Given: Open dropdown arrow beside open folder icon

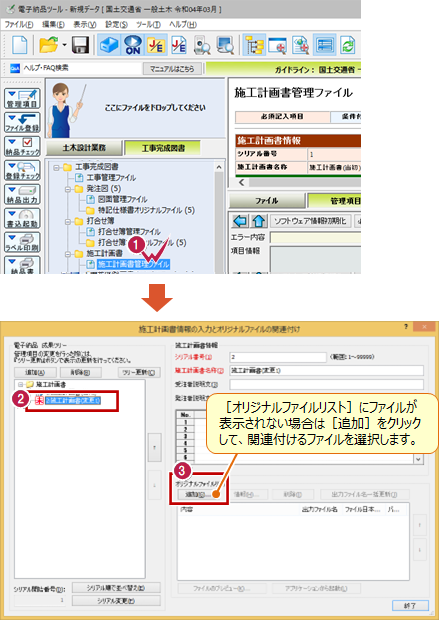Looking at the screenshot, I should tap(64, 45).
